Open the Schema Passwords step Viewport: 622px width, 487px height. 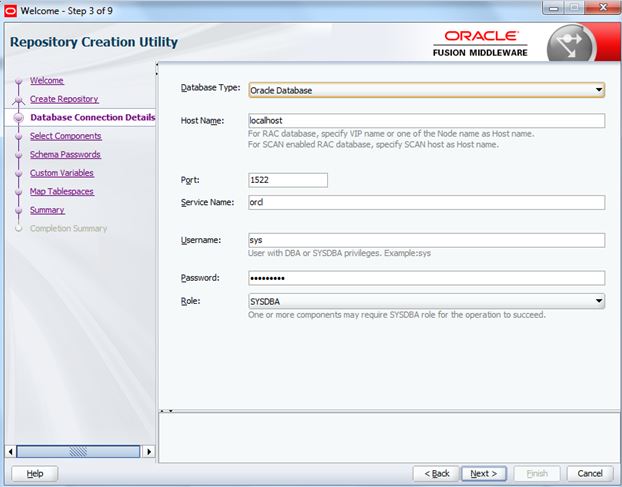[65, 155]
